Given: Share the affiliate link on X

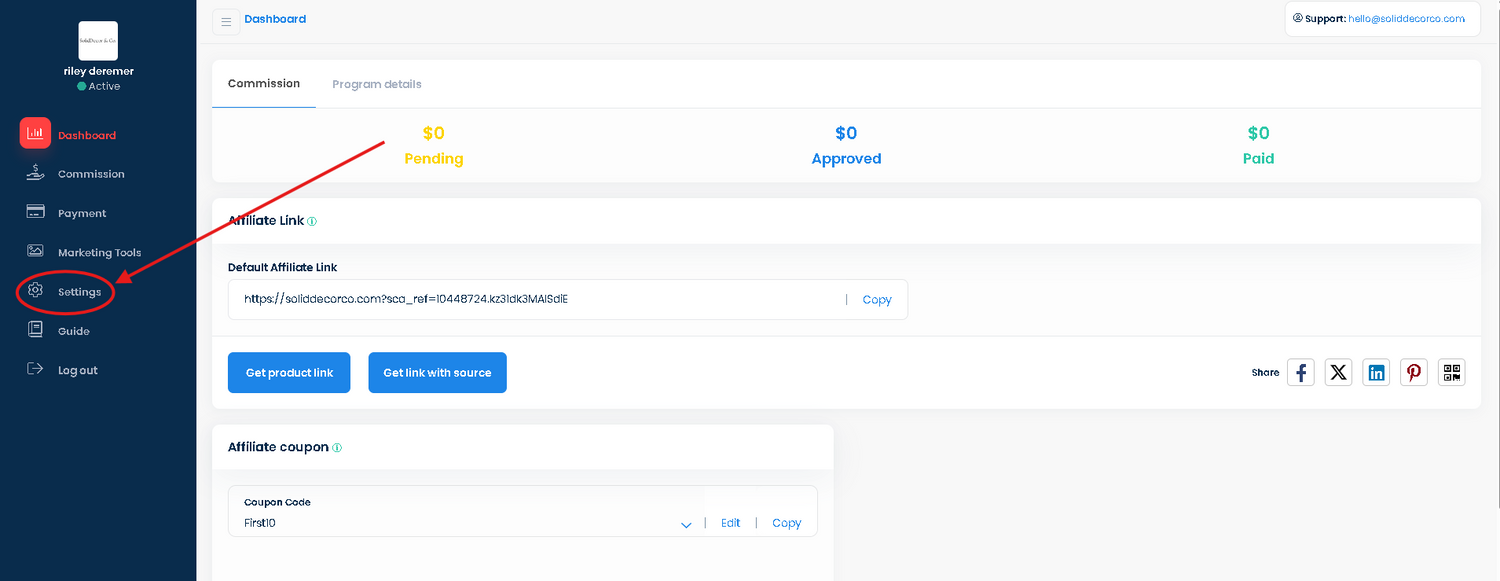Looking at the screenshot, I should coord(1338,372).
